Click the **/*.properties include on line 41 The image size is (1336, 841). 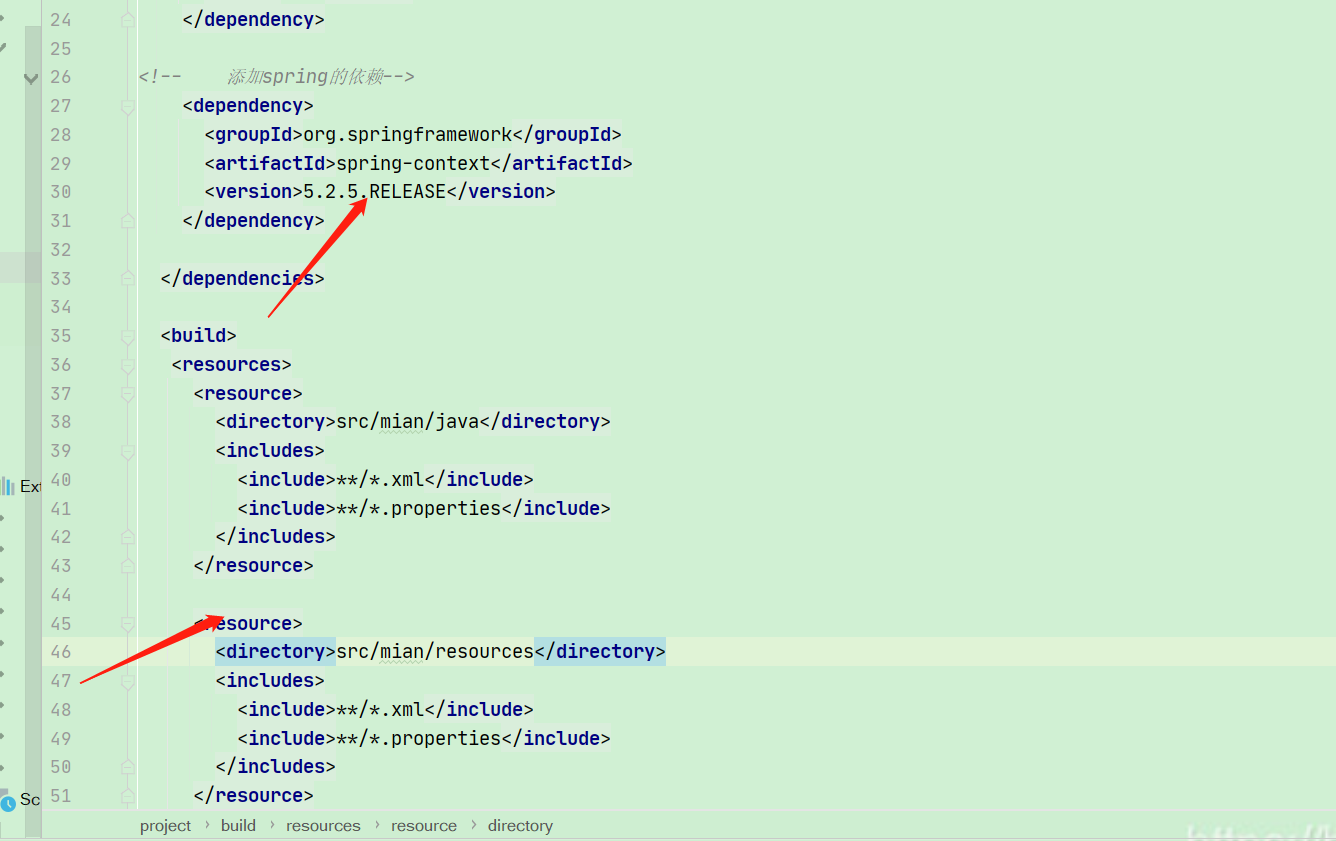tap(418, 509)
